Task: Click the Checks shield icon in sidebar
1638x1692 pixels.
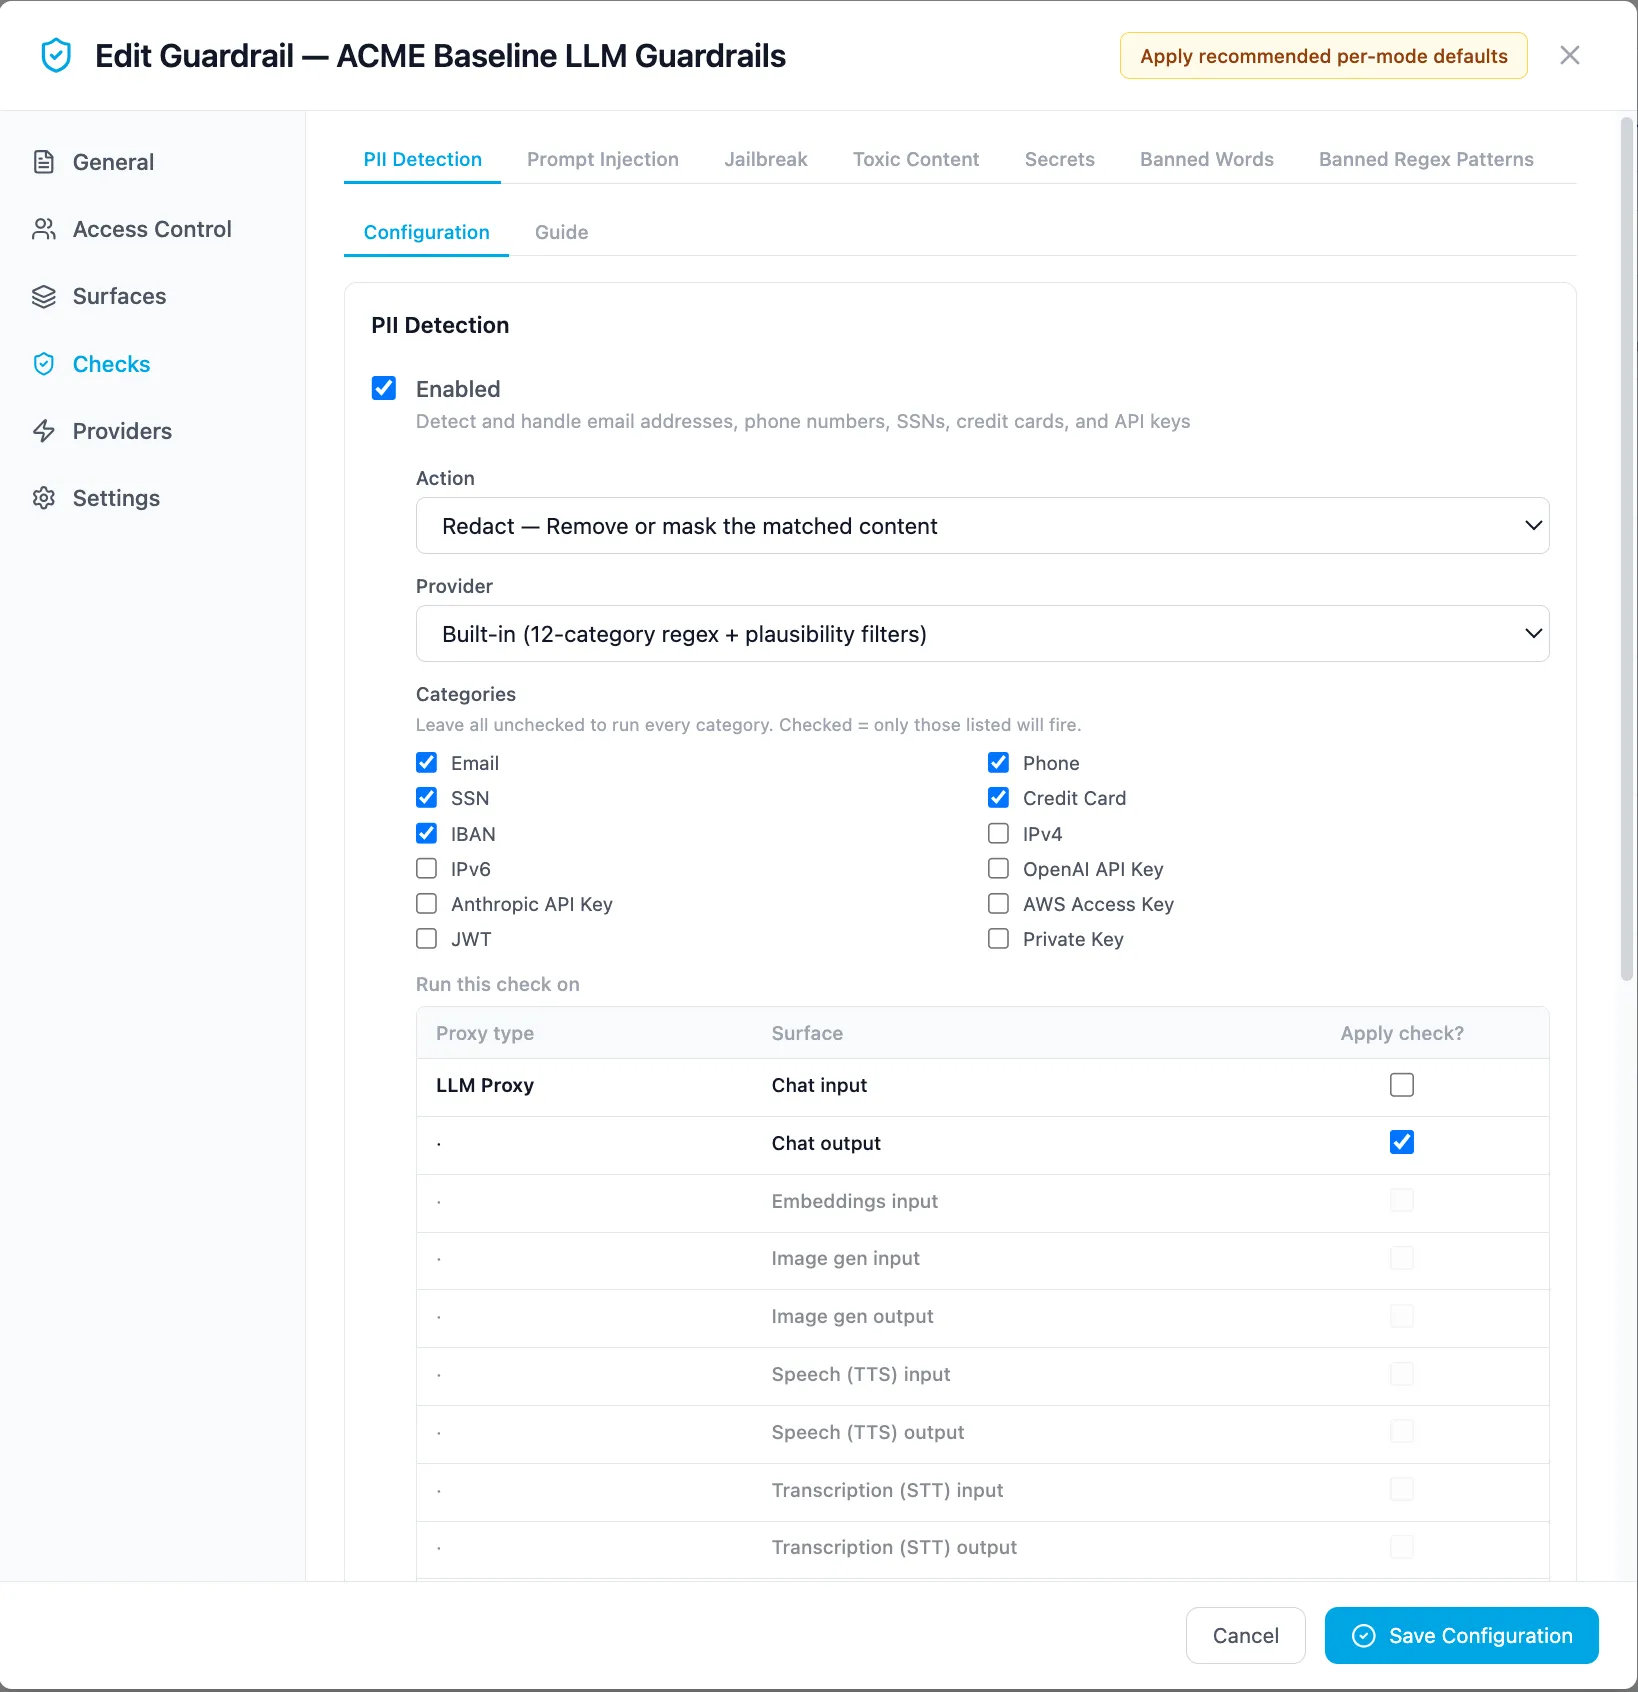Action: point(44,364)
